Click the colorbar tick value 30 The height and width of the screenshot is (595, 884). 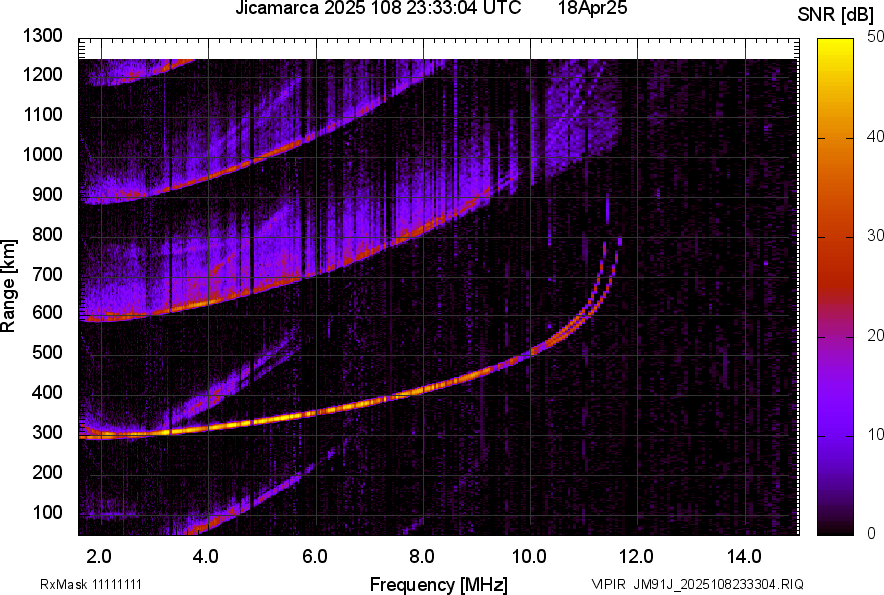click(875, 235)
